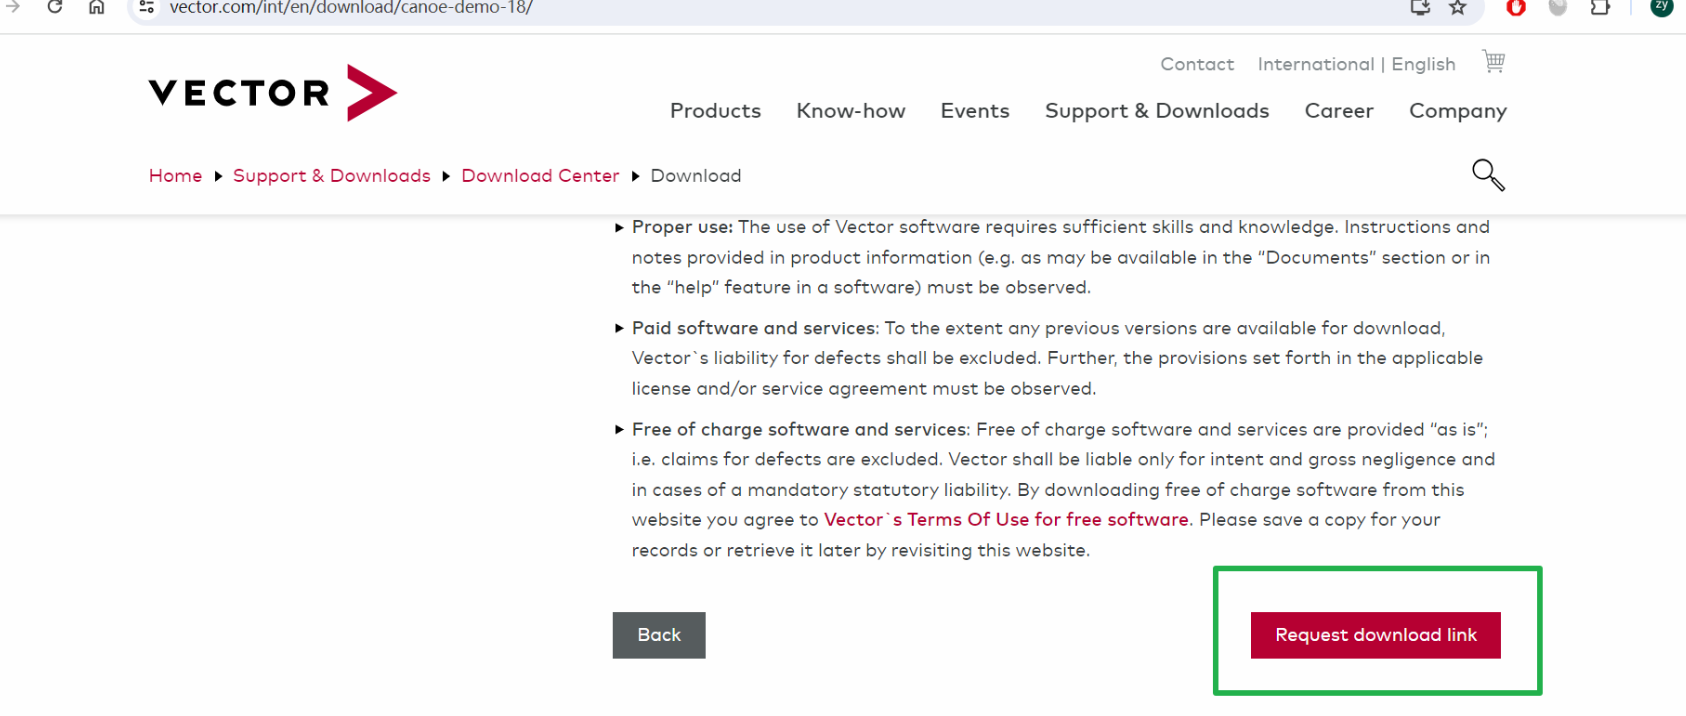Open Support & Downloads breadcrumb
The width and height of the screenshot is (1686, 716).
[331, 176]
